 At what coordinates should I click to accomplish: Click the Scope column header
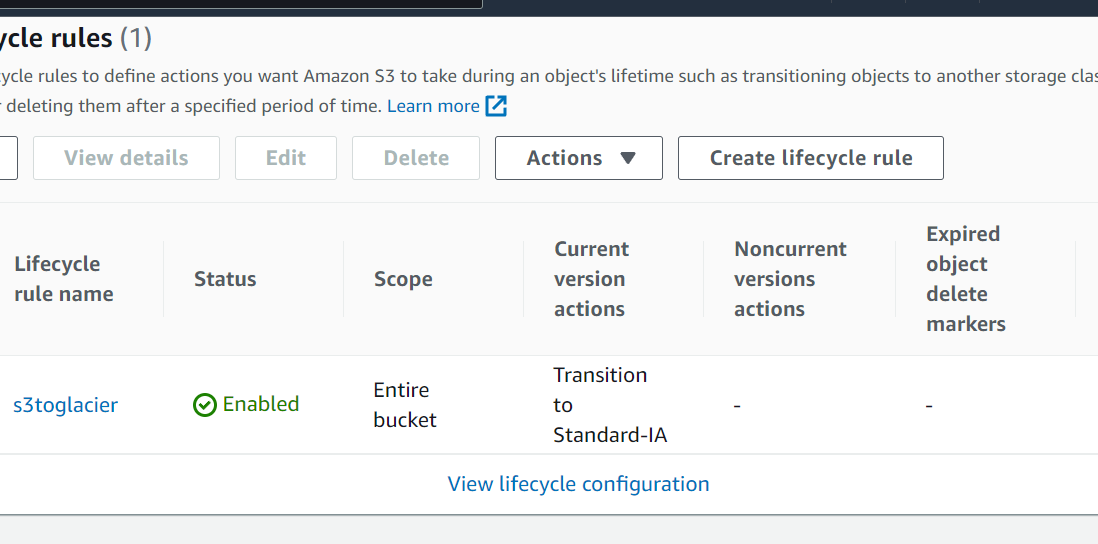point(403,279)
